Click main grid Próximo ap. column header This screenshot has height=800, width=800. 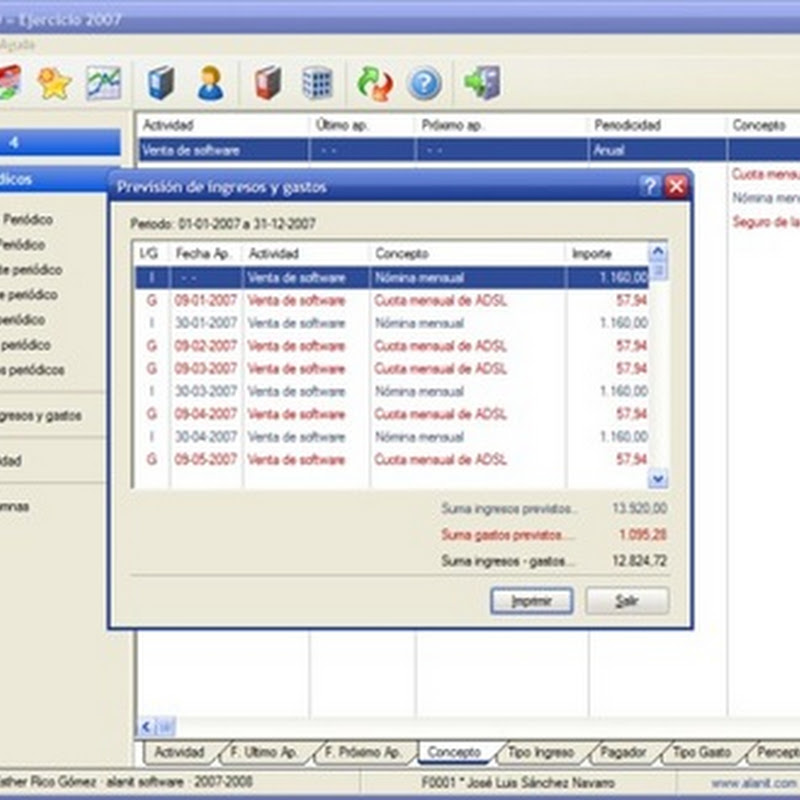tap(502, 125)
